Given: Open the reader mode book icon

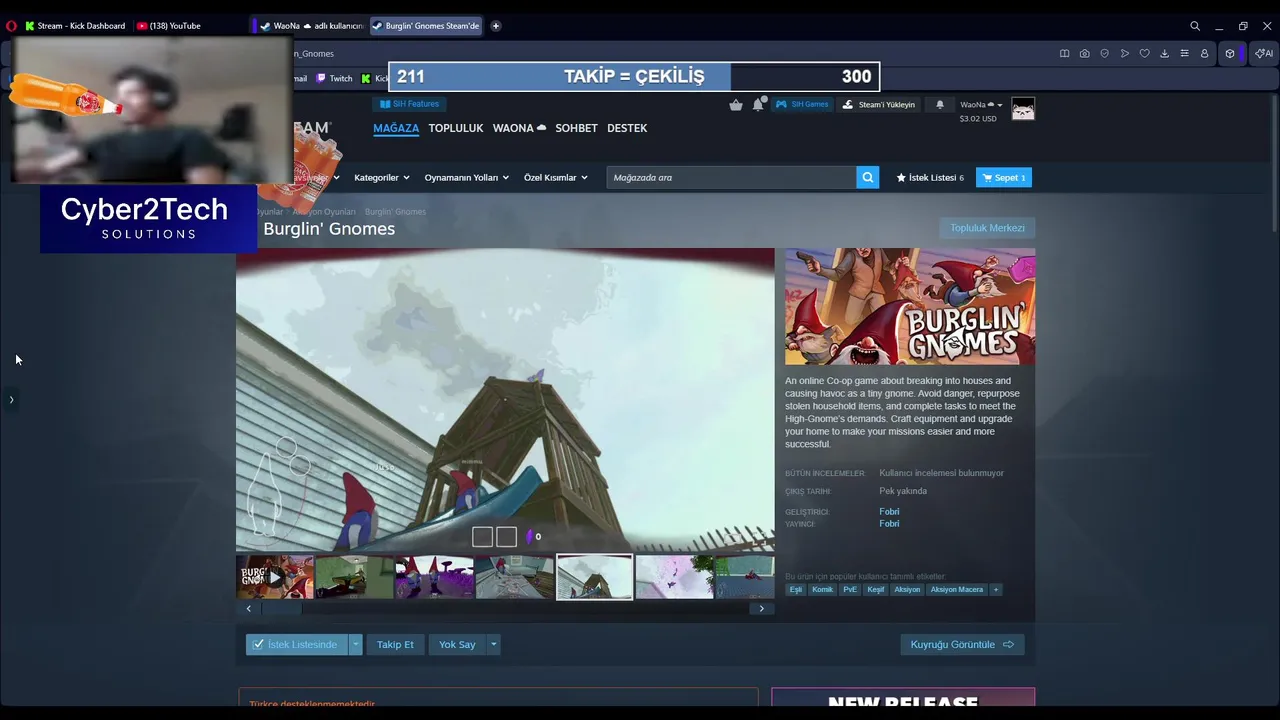Looking at the screenshot, I should pos(1064,53).
